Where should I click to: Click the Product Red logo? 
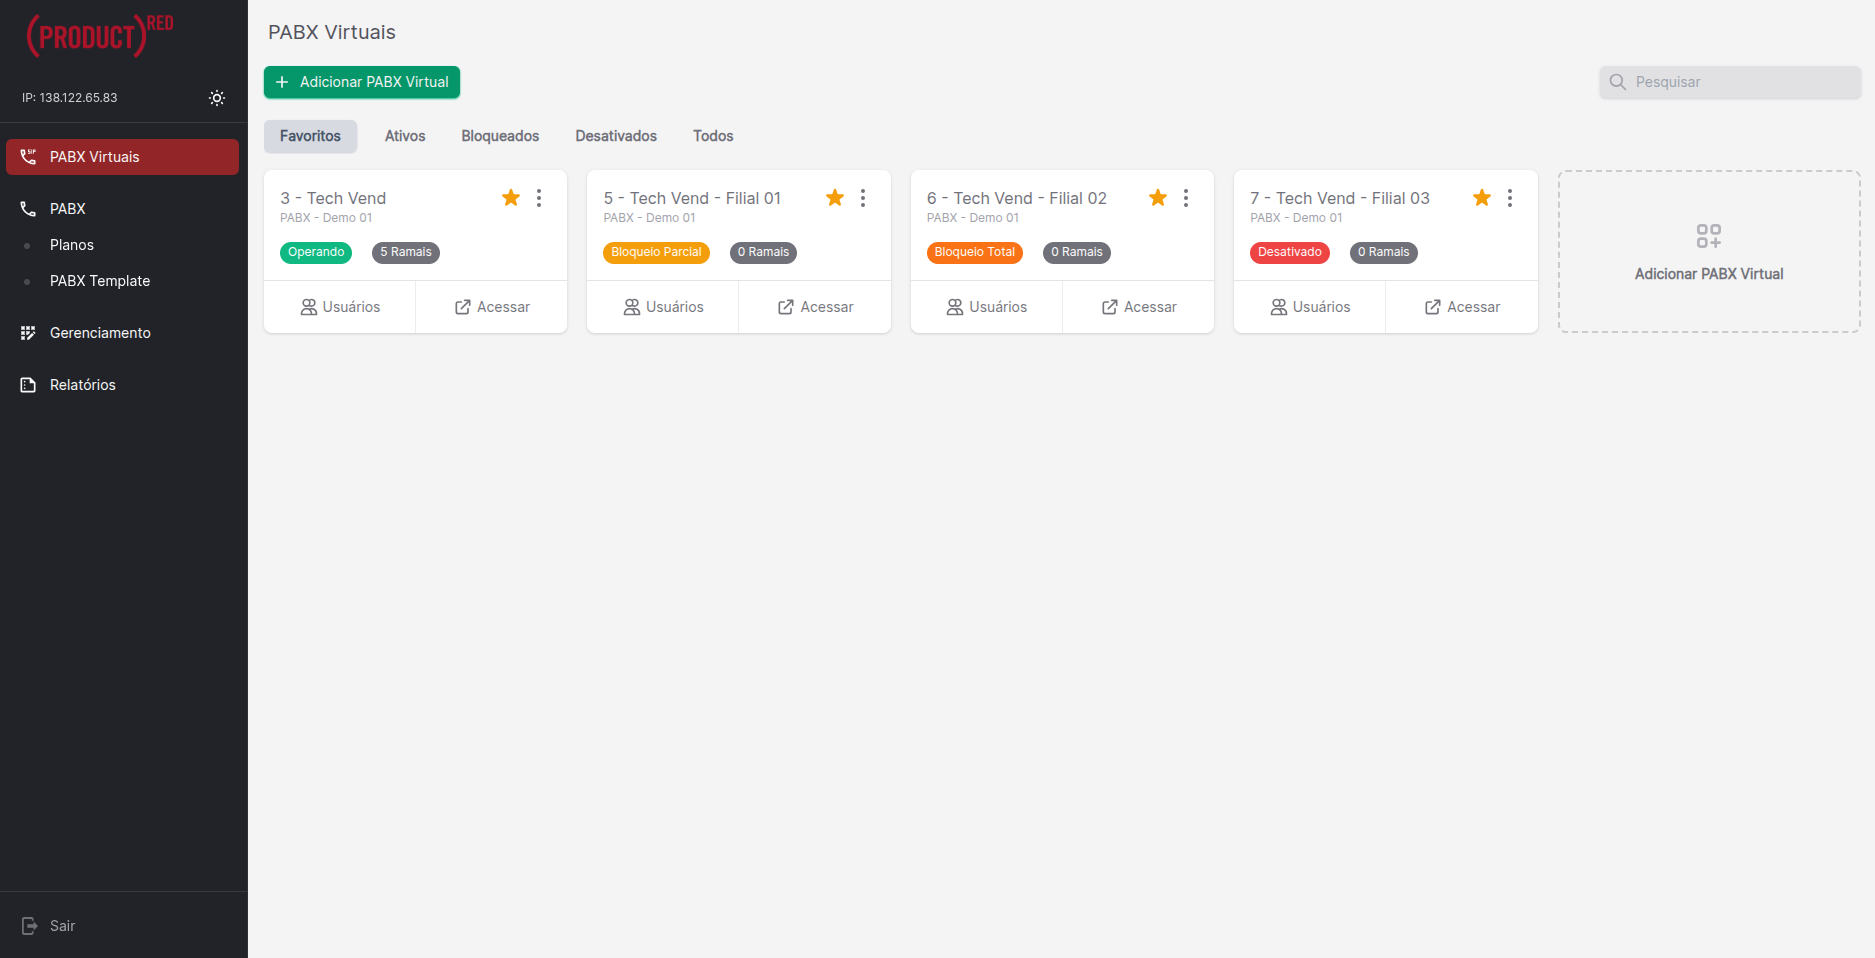coord(100,36)
